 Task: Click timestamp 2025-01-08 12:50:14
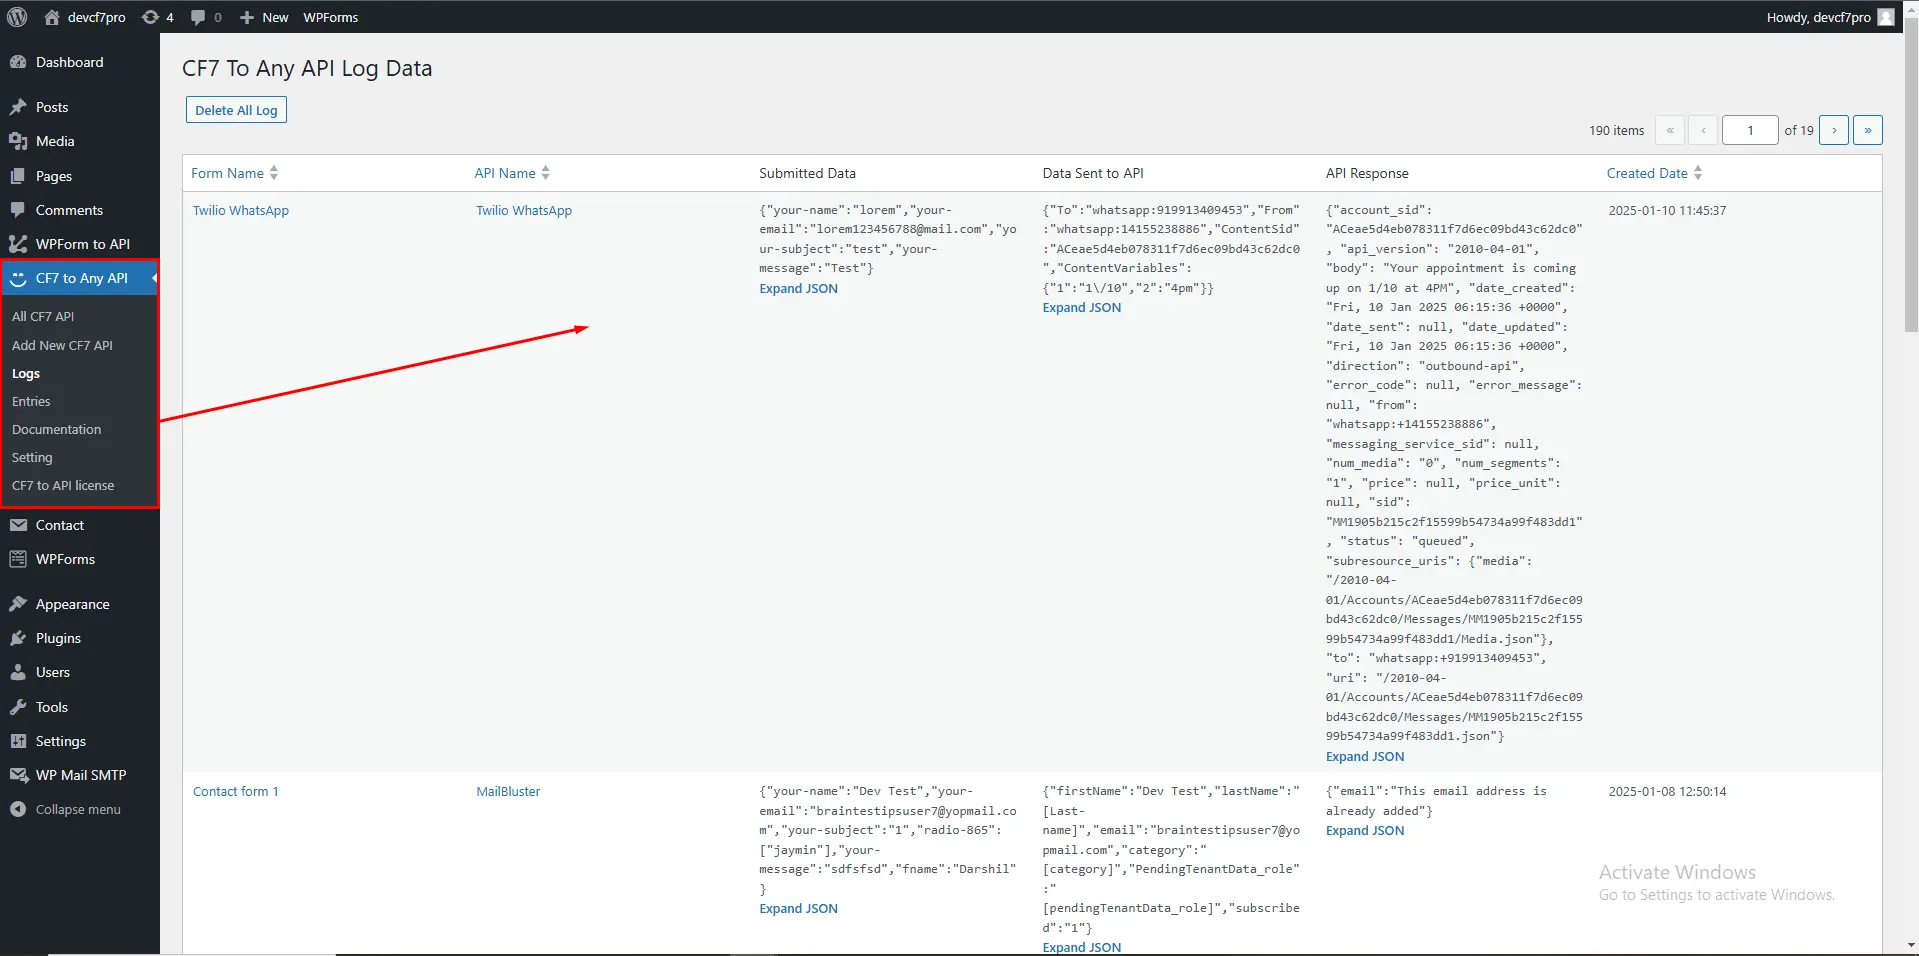(1667, 791)
